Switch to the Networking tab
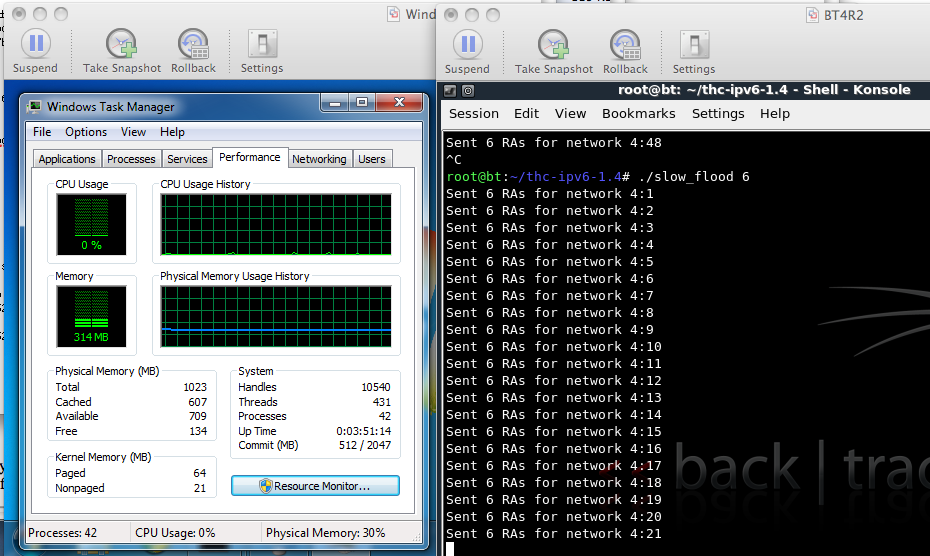 click(319, 159)
